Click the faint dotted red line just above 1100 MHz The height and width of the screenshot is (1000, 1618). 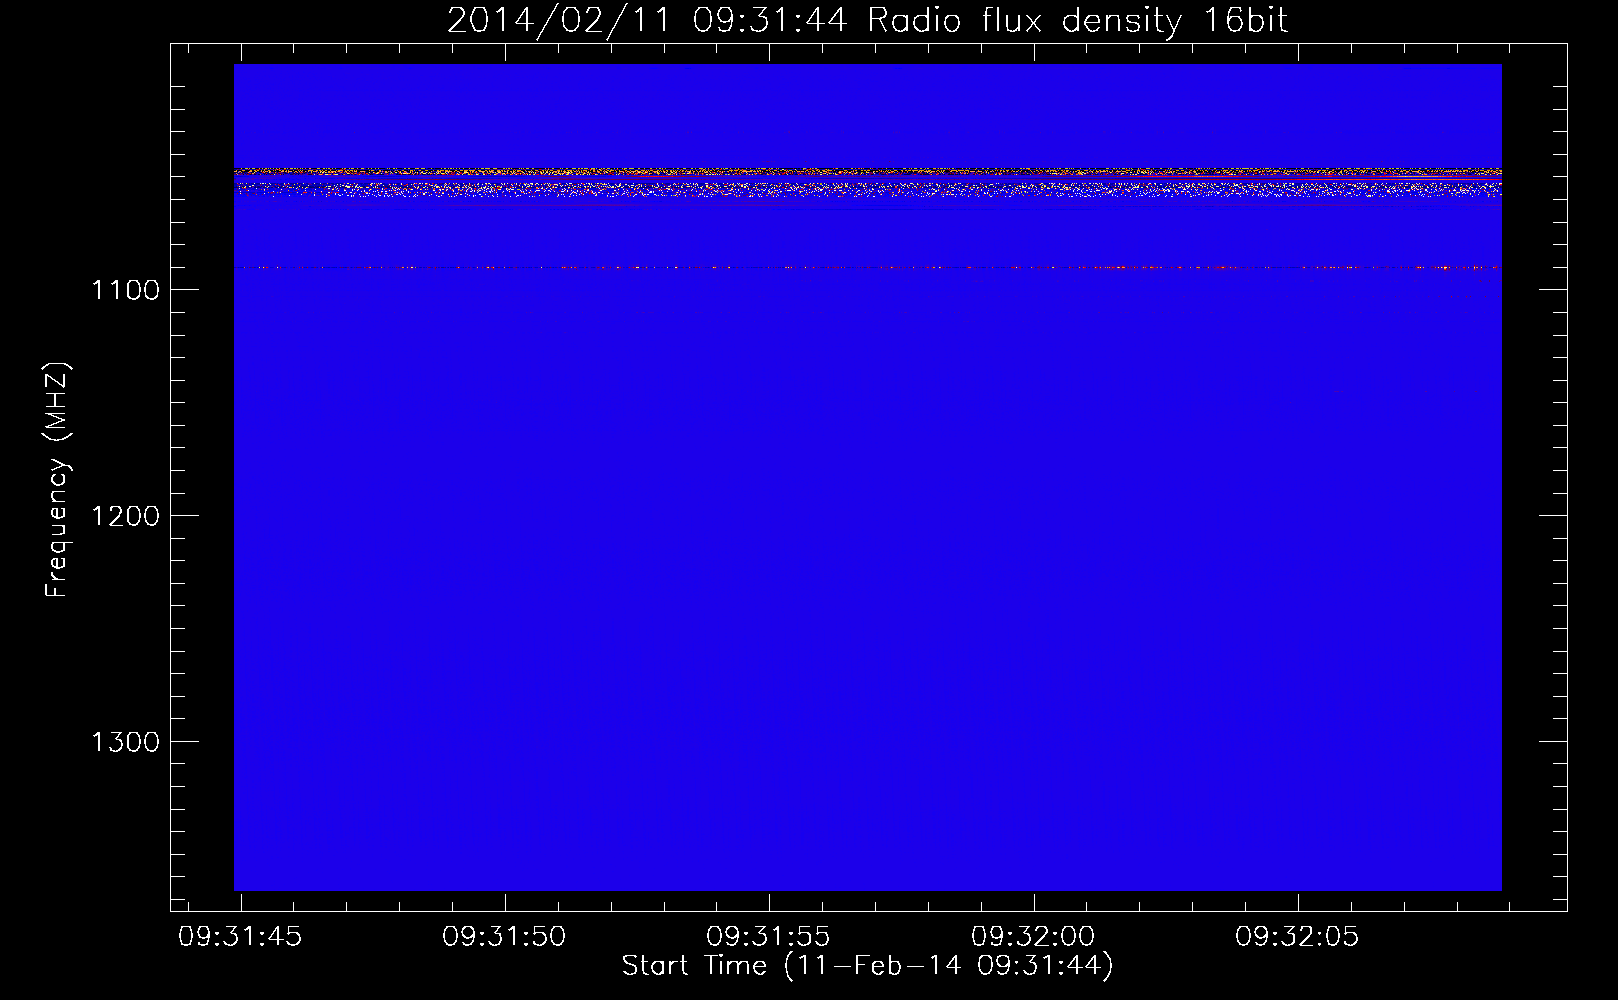point(867,268)
